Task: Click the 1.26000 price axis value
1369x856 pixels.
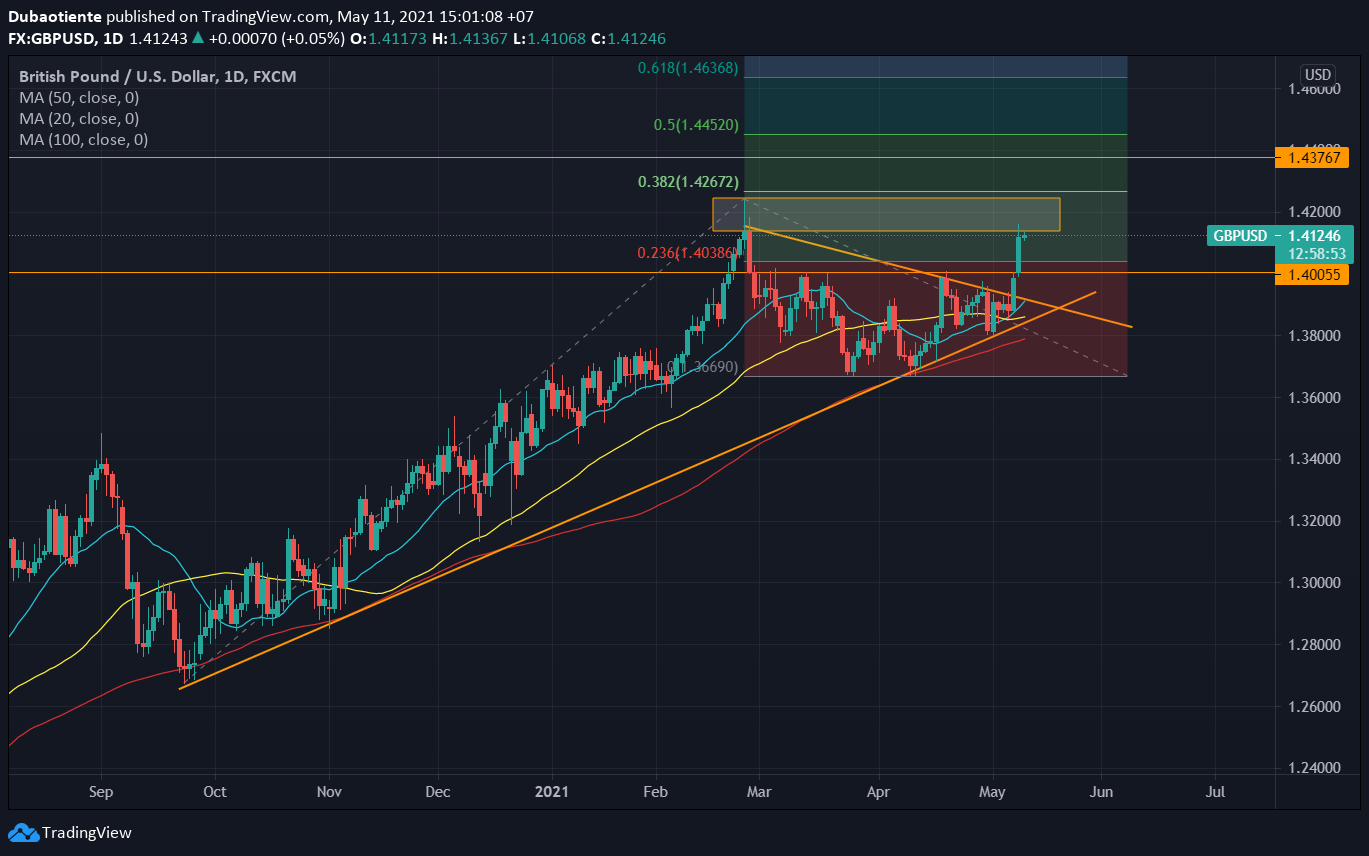Action: tap(1315, 706)
